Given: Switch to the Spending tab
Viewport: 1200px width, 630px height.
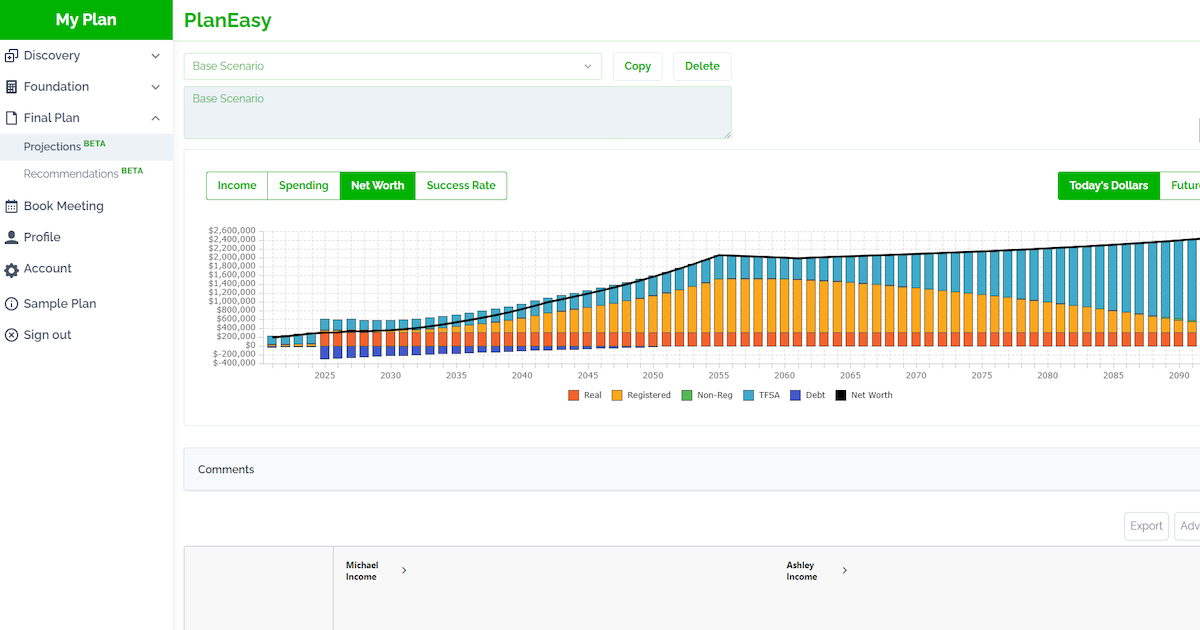Looking at the screenshot, I should click(x=304, y=186).
